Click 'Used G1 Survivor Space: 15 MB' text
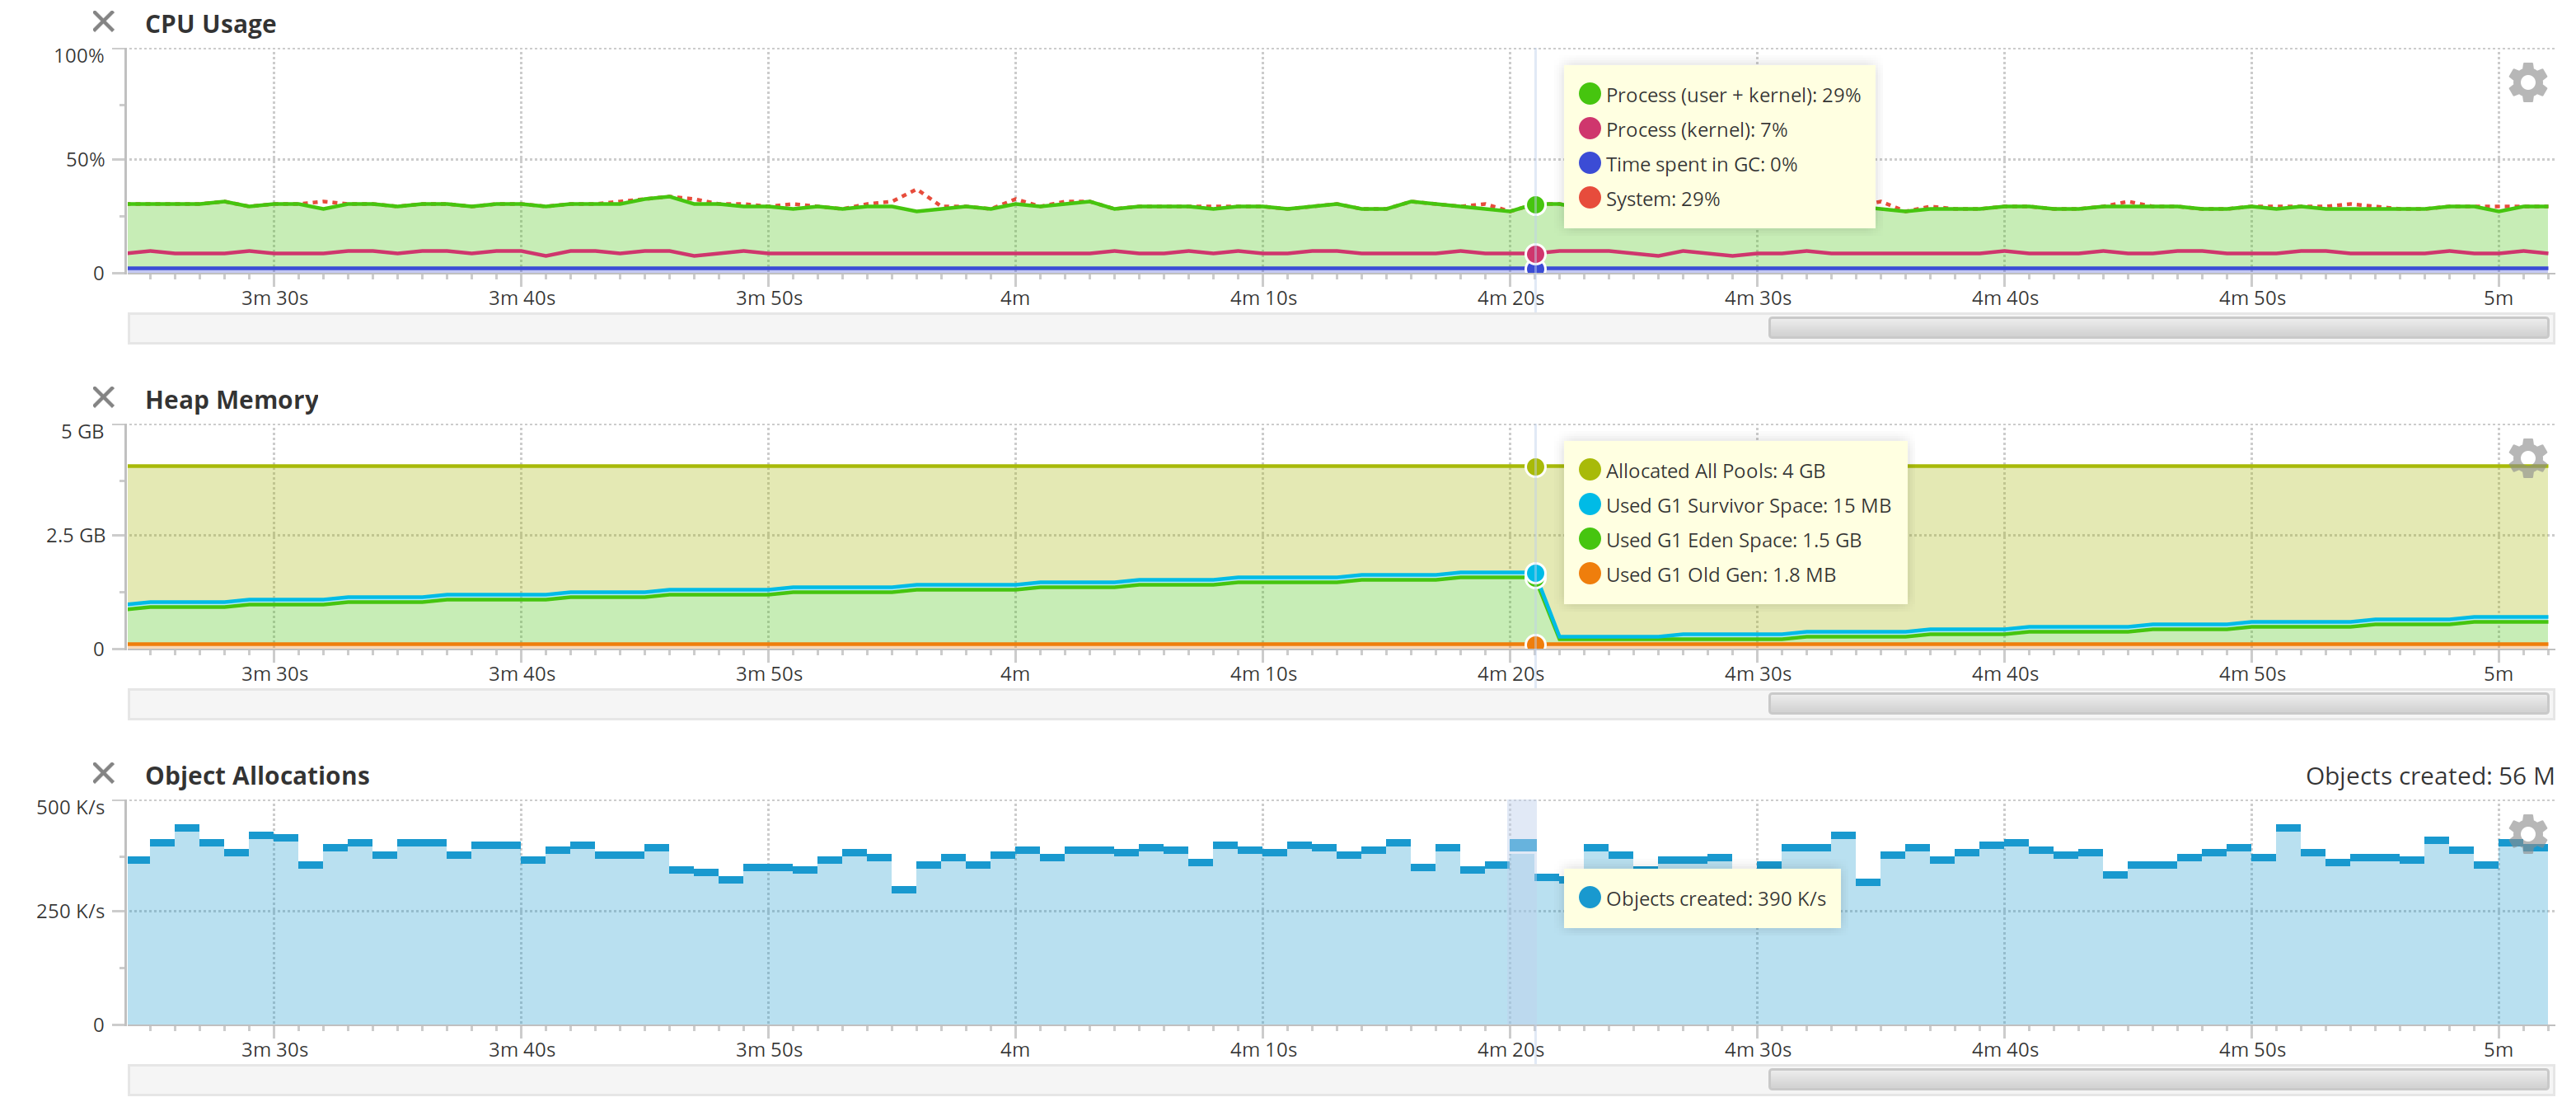 [1748, 506]
